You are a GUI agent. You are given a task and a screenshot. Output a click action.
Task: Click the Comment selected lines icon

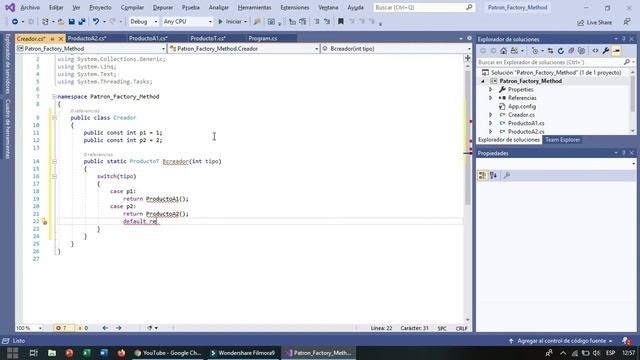click(317, 22)
